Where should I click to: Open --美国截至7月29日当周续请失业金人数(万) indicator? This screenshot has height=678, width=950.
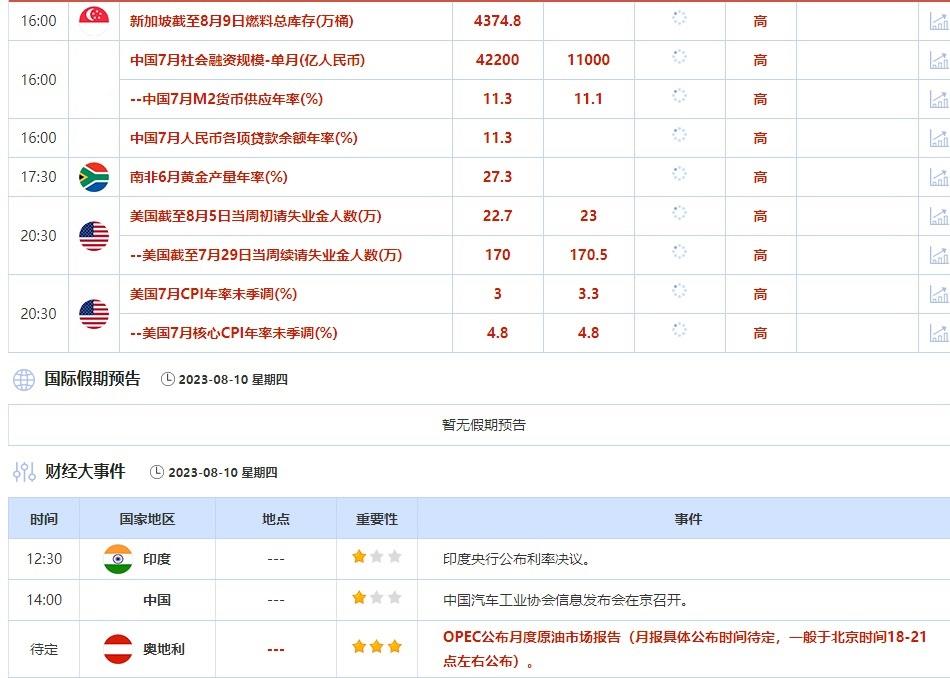266,255
